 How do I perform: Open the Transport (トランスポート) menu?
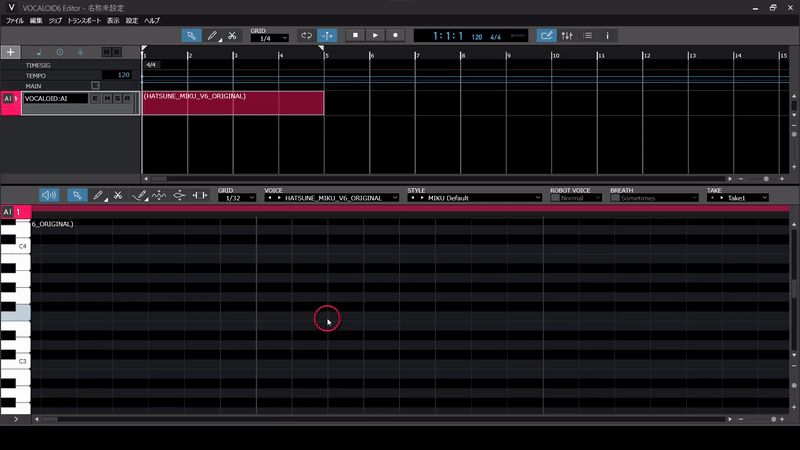84,20
